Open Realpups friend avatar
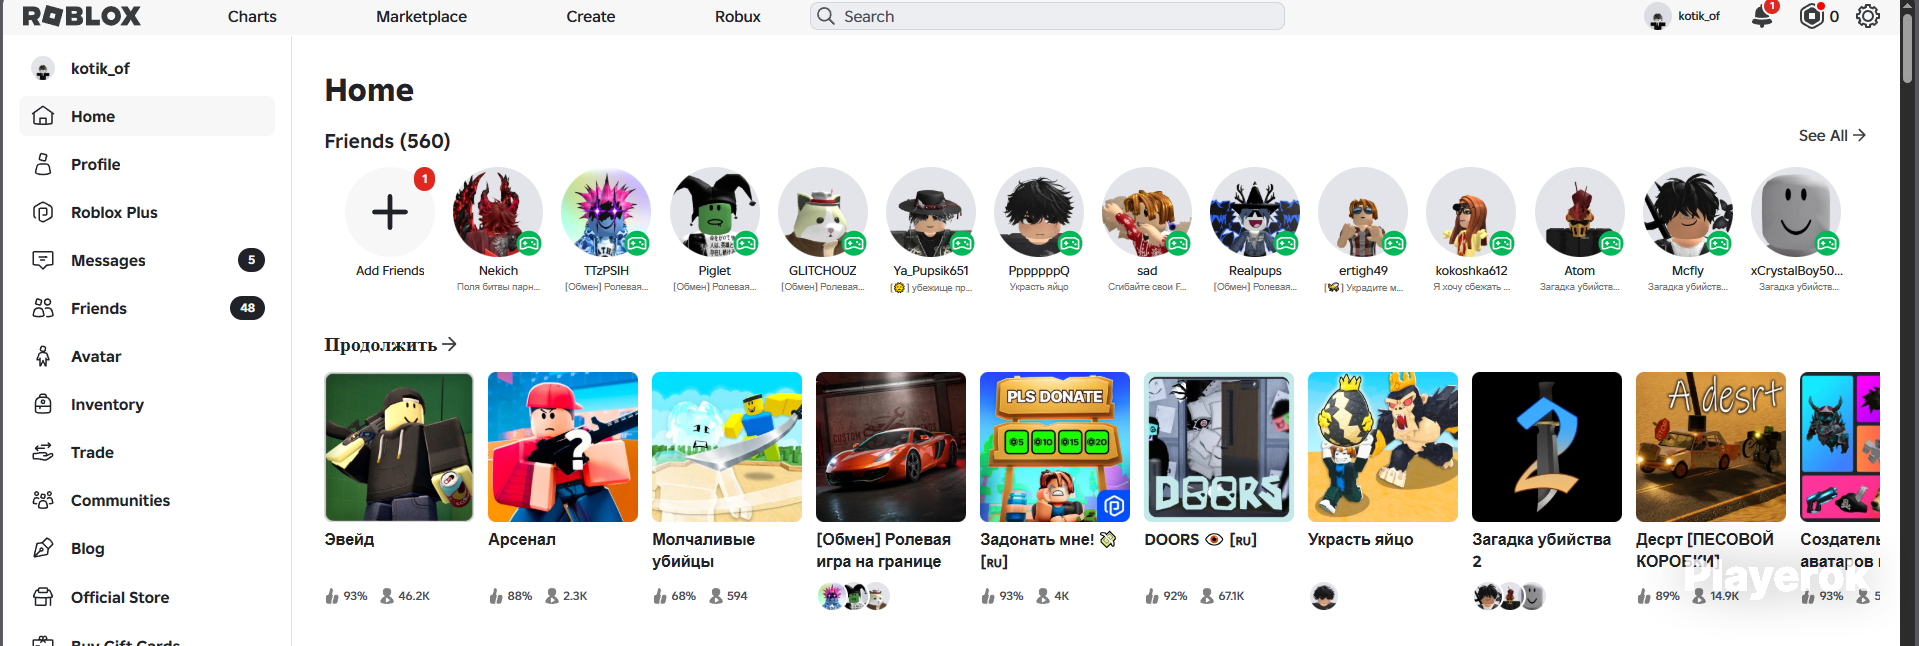 tap(1255, 212)
